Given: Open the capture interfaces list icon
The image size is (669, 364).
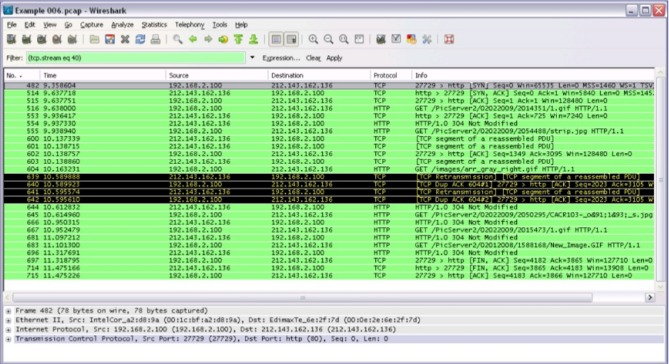Looking at the screenshot, I should 12,39.
